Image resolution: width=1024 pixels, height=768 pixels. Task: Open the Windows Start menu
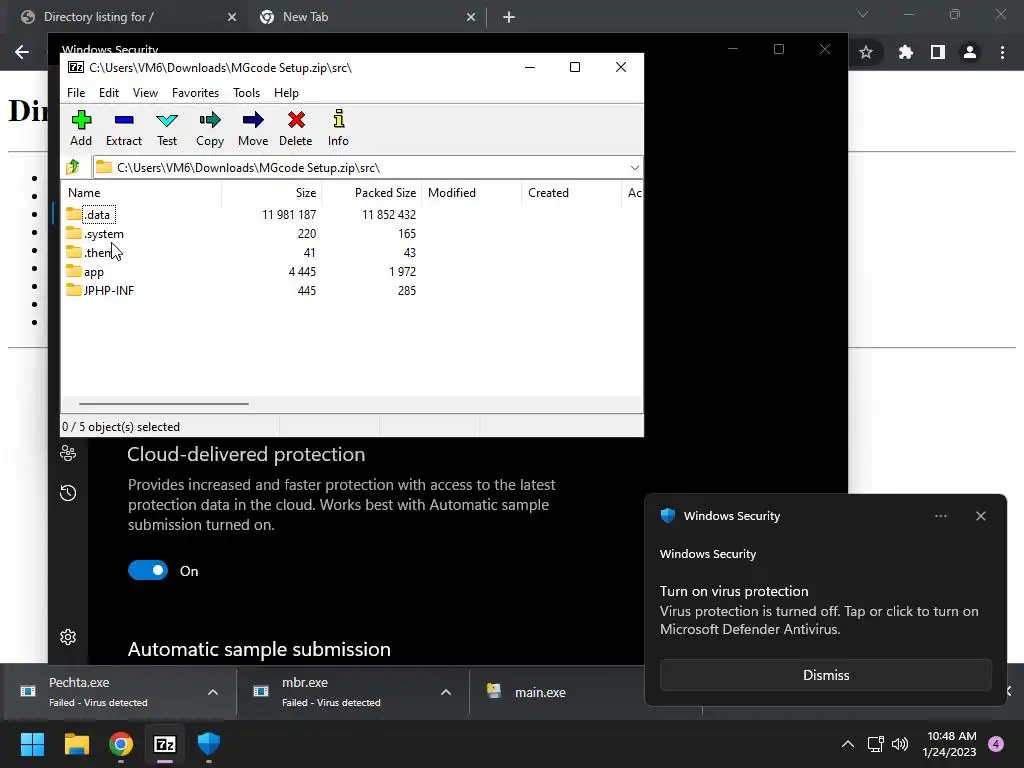pyautogui.click(x=32, y=744)
